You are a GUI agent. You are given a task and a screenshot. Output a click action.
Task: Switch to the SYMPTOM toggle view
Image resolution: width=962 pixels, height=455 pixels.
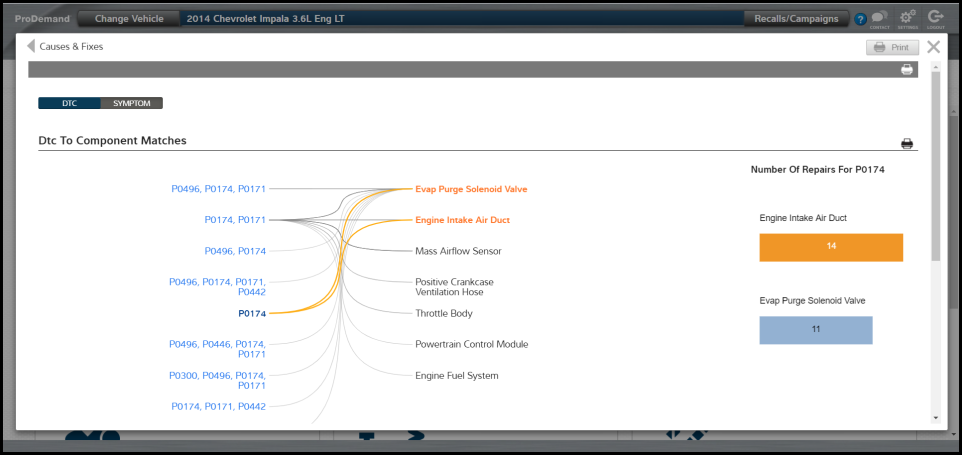point(131,103)
